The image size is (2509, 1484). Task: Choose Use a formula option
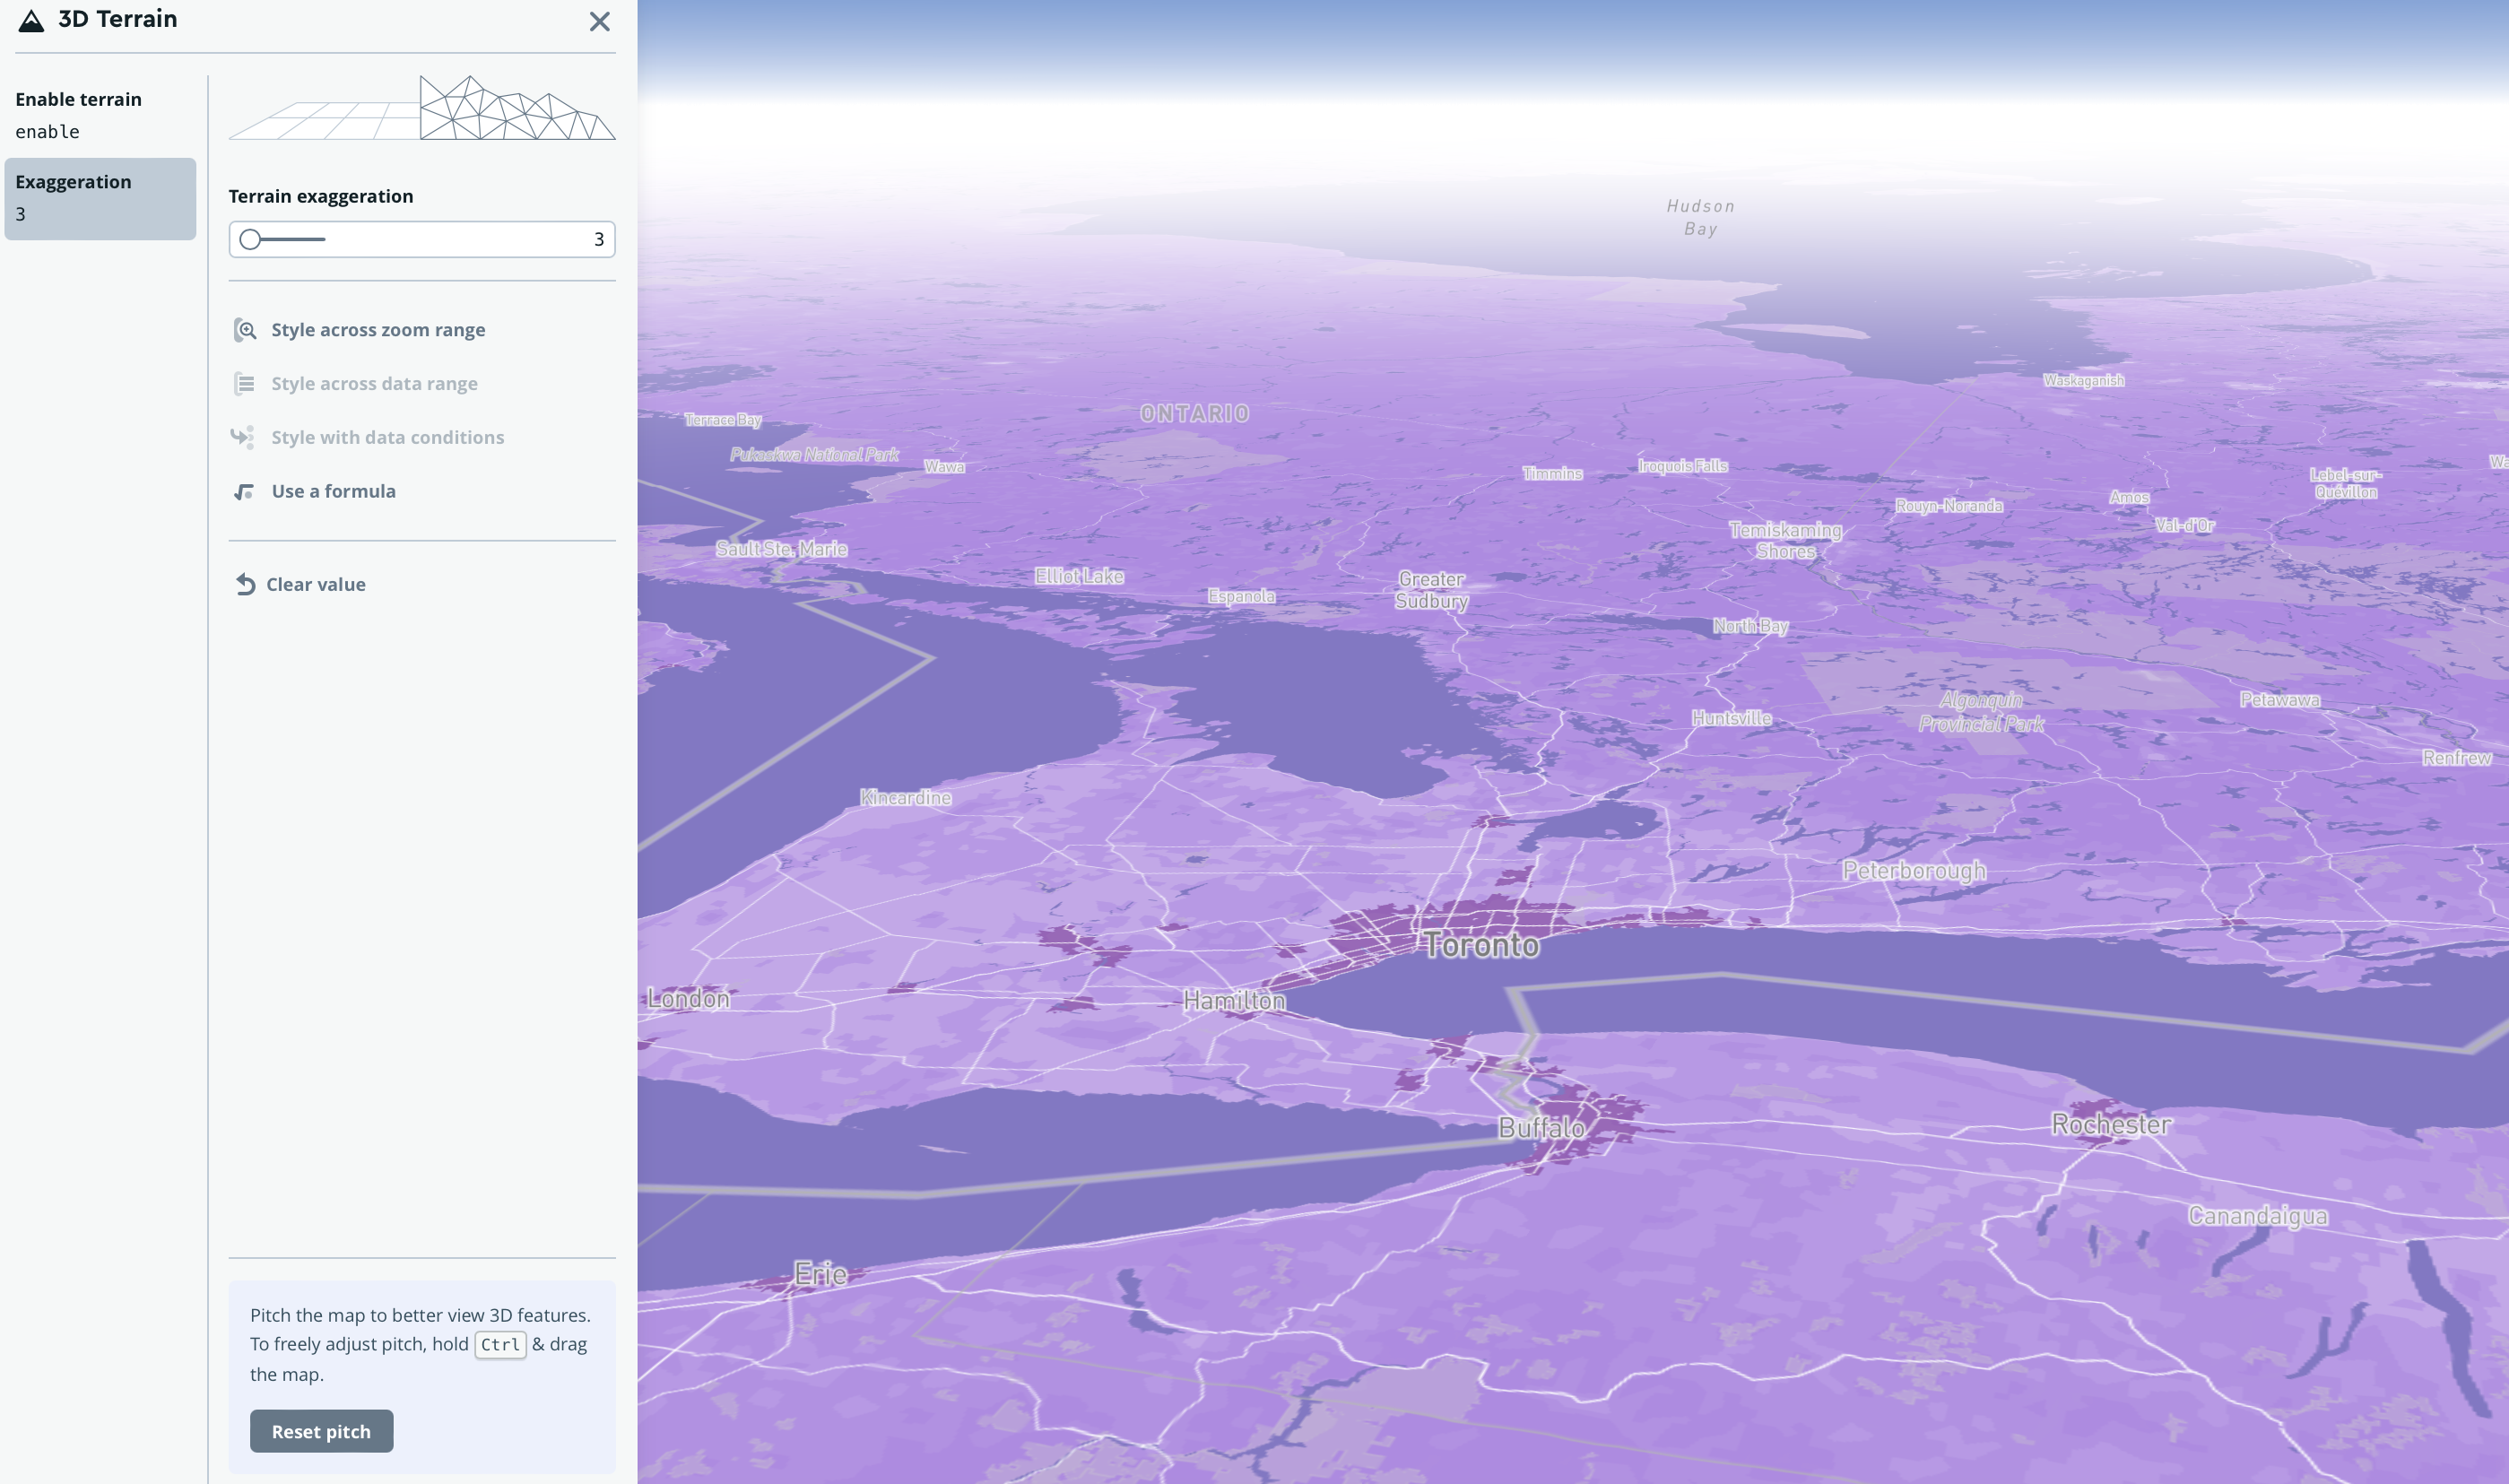(333, 492)
